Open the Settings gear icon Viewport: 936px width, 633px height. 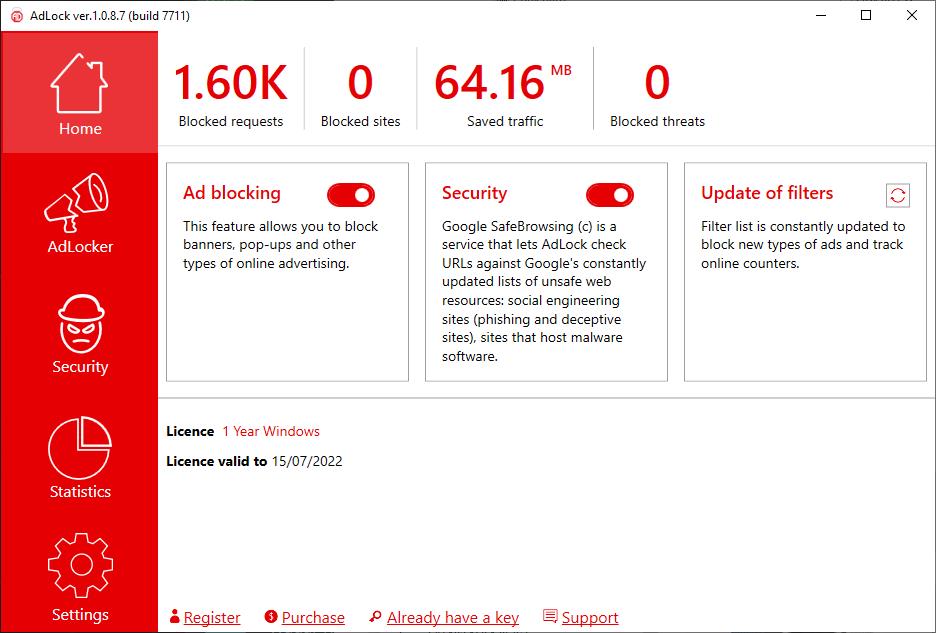79,566
